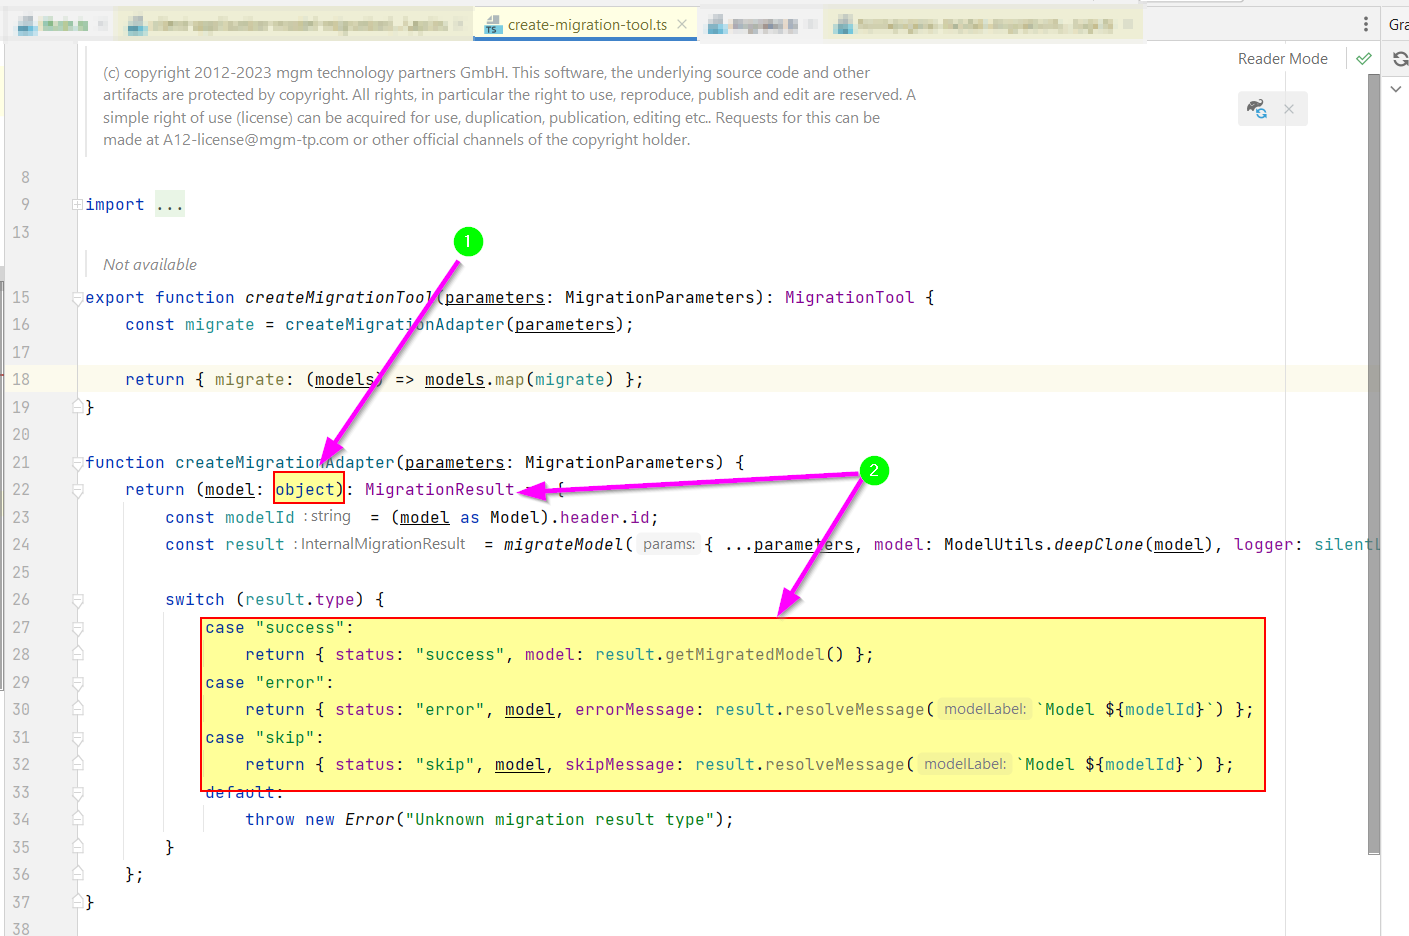
Task: Expand the folded import block
Action: 77,205
